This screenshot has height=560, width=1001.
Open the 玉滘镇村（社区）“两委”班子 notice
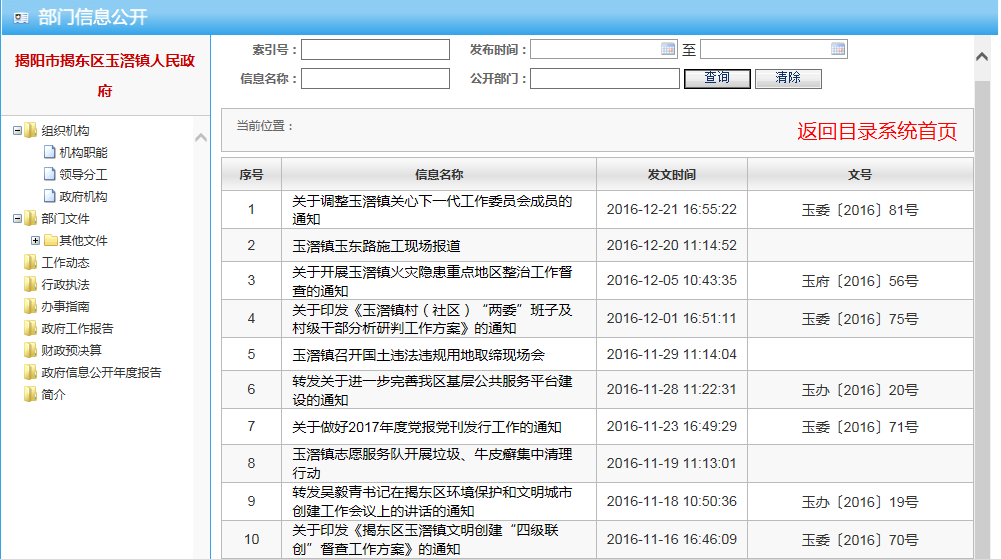click(432, 319)
